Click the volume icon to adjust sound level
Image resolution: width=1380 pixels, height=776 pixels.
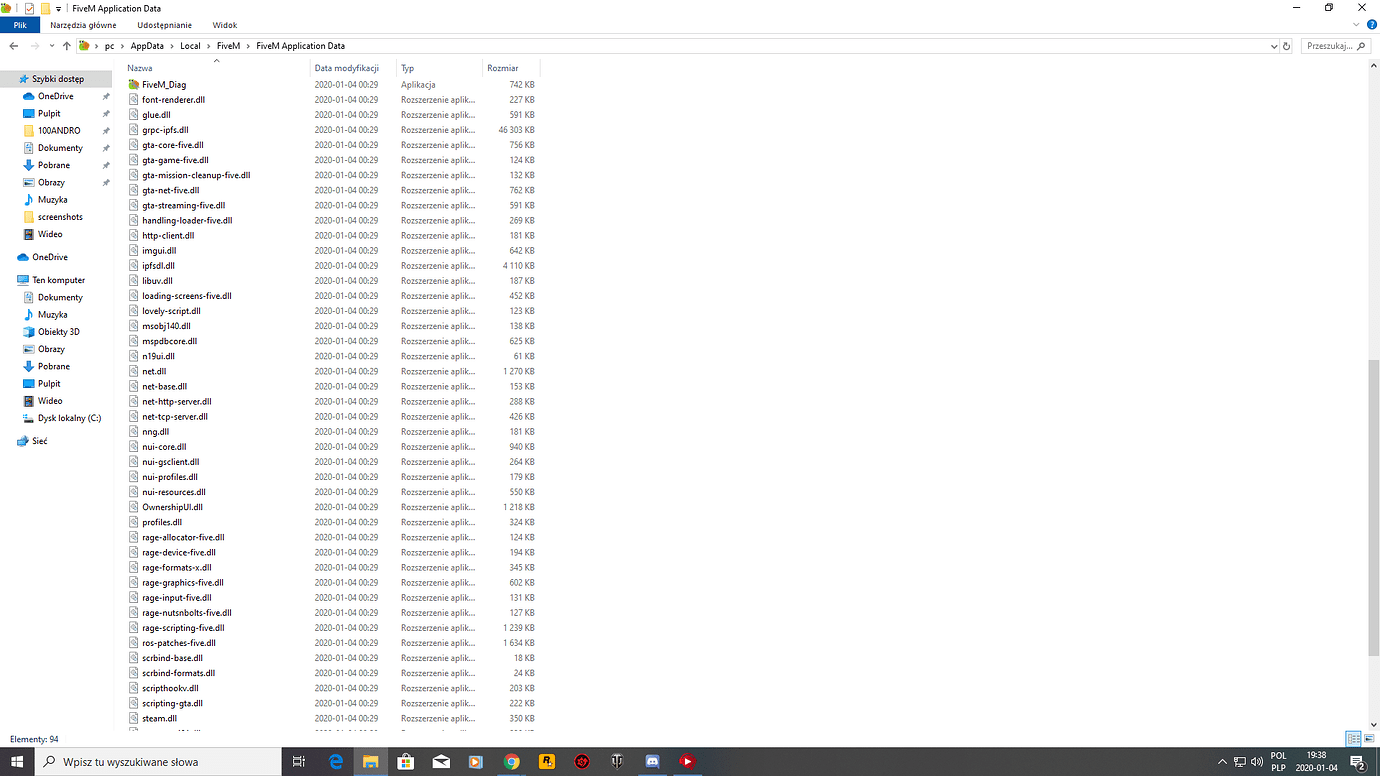[x=1256, y=762]
